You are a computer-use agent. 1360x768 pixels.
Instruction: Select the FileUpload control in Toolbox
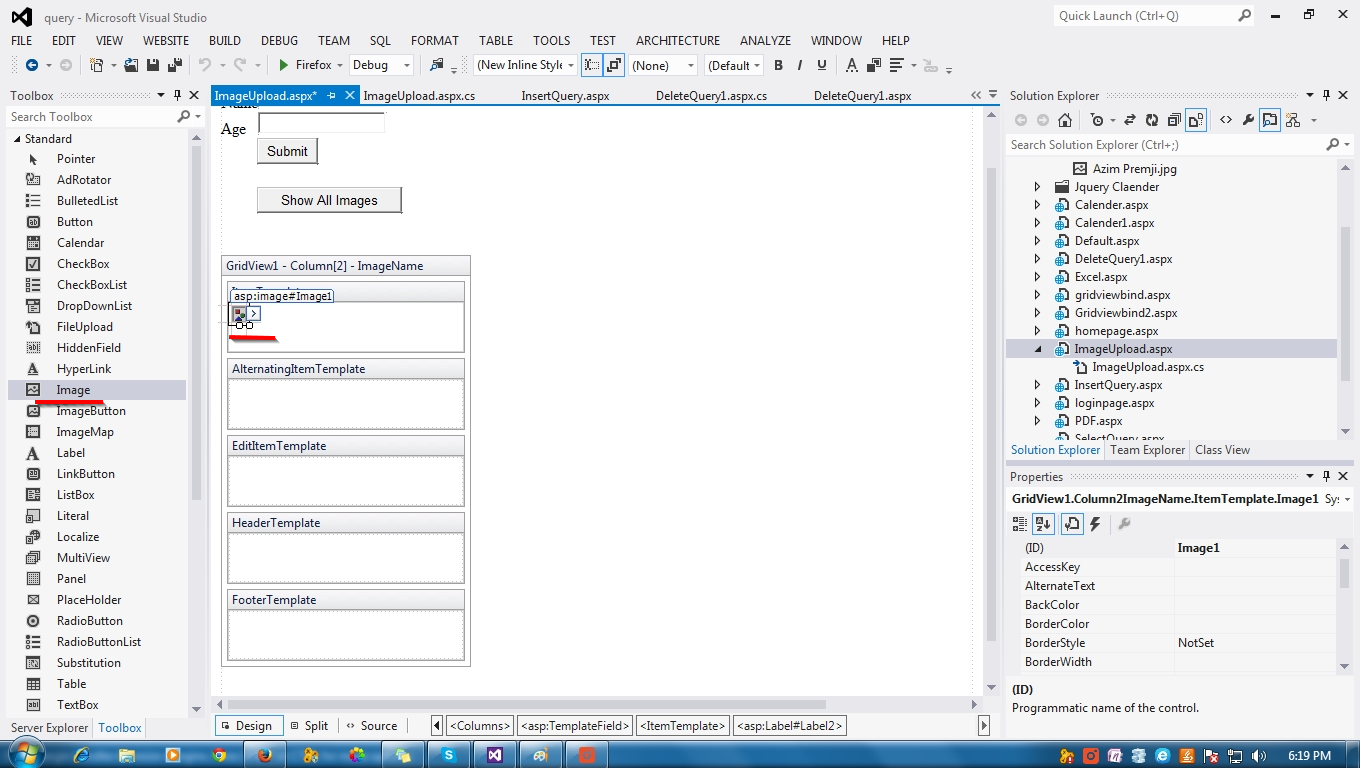85,327
